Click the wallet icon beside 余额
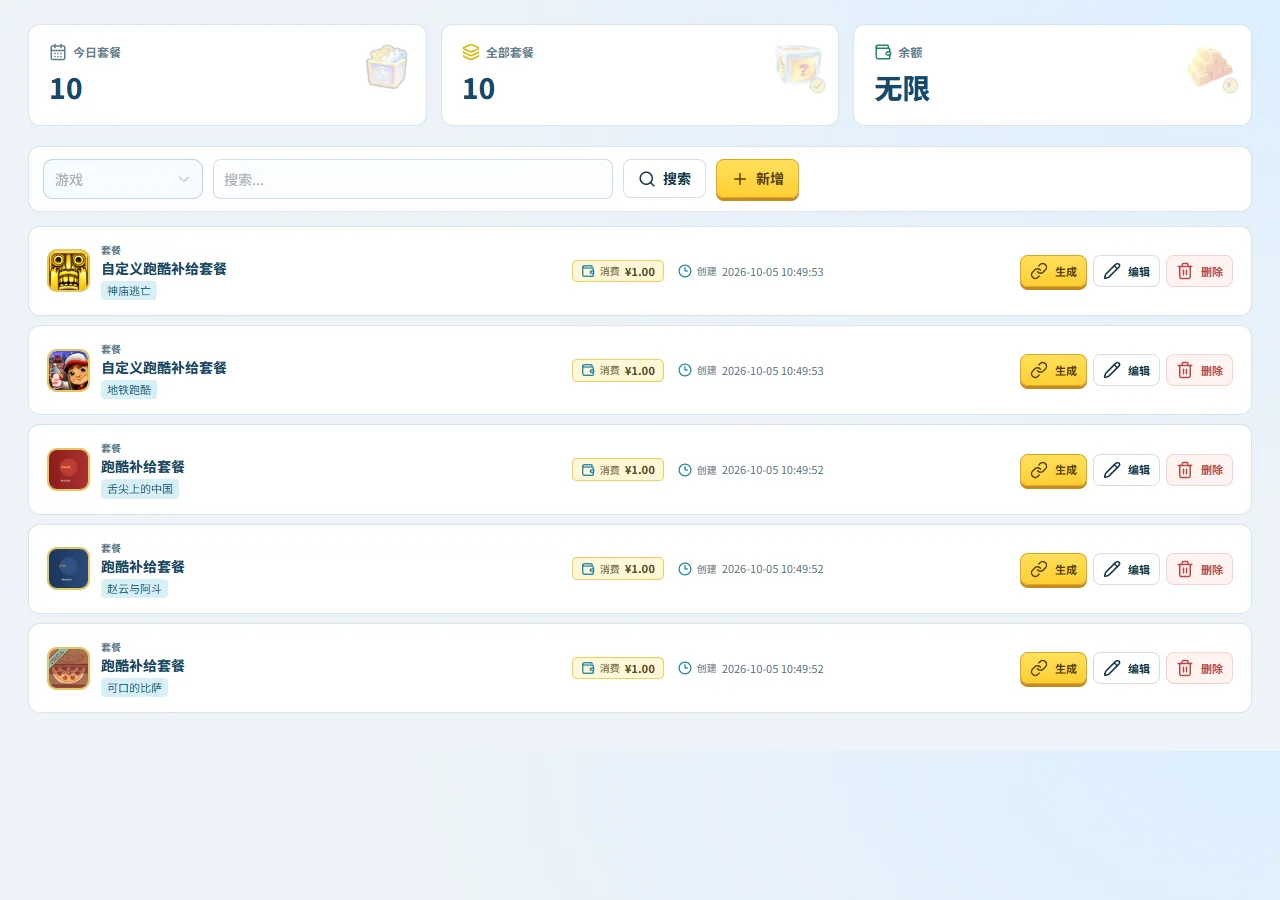This screenshot has height=900, width=1280. pos(883,52)
